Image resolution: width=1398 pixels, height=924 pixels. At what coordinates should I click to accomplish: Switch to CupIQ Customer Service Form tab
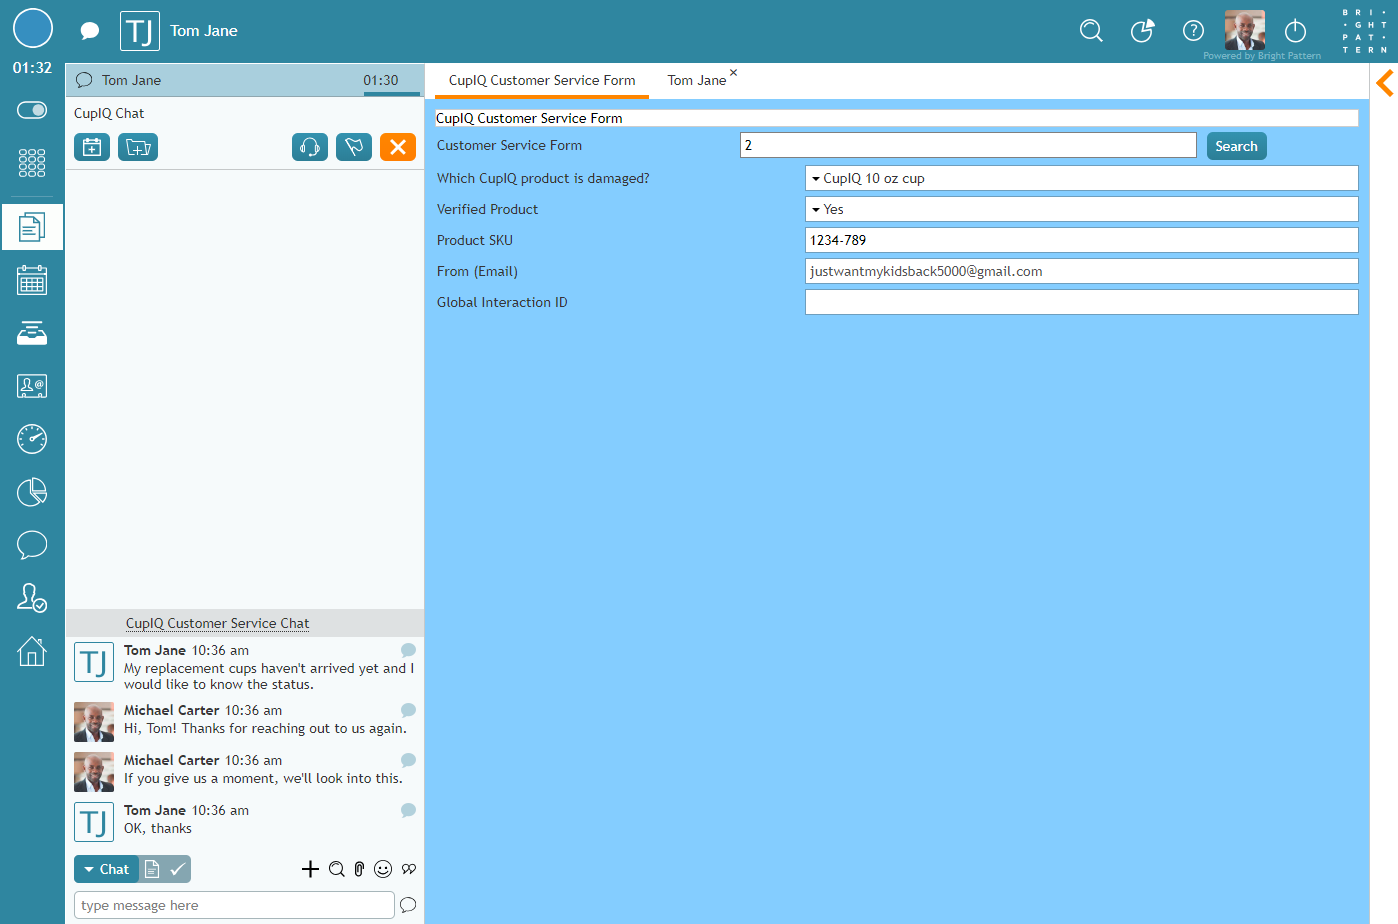pos(542,80)
